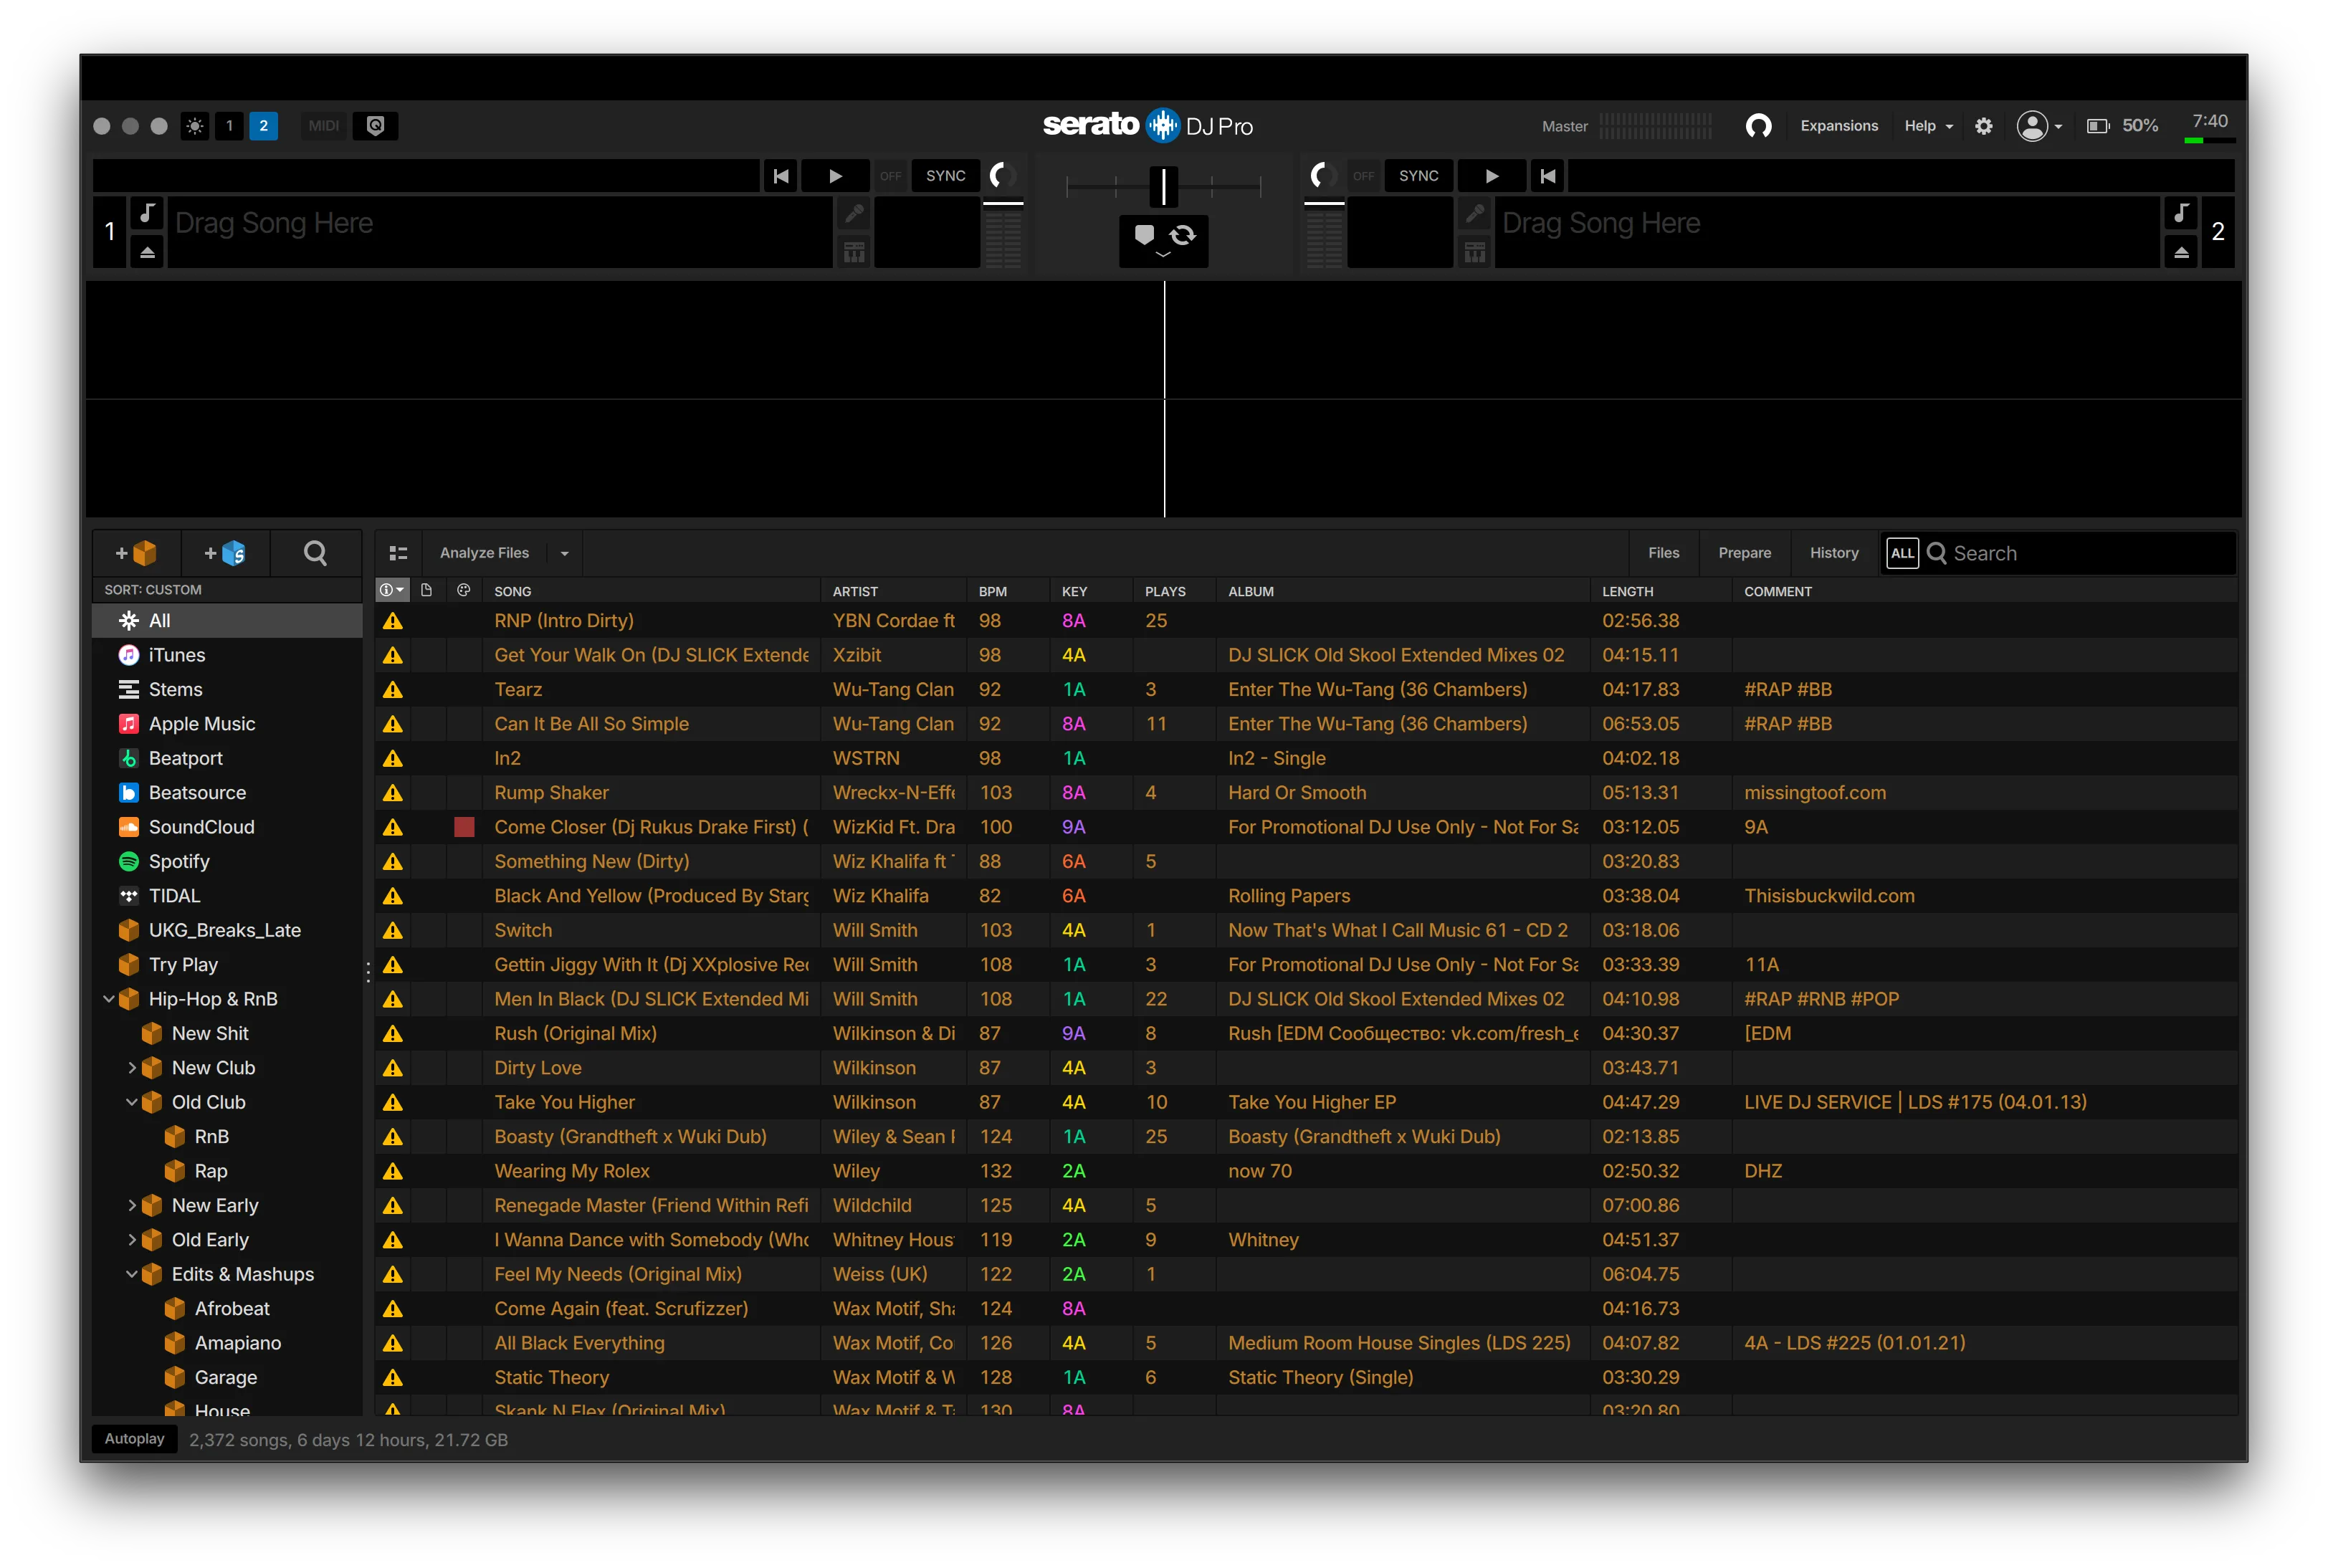
Task: Open deck 2 stems/pads icon
Action: (x=1474, y=252)
